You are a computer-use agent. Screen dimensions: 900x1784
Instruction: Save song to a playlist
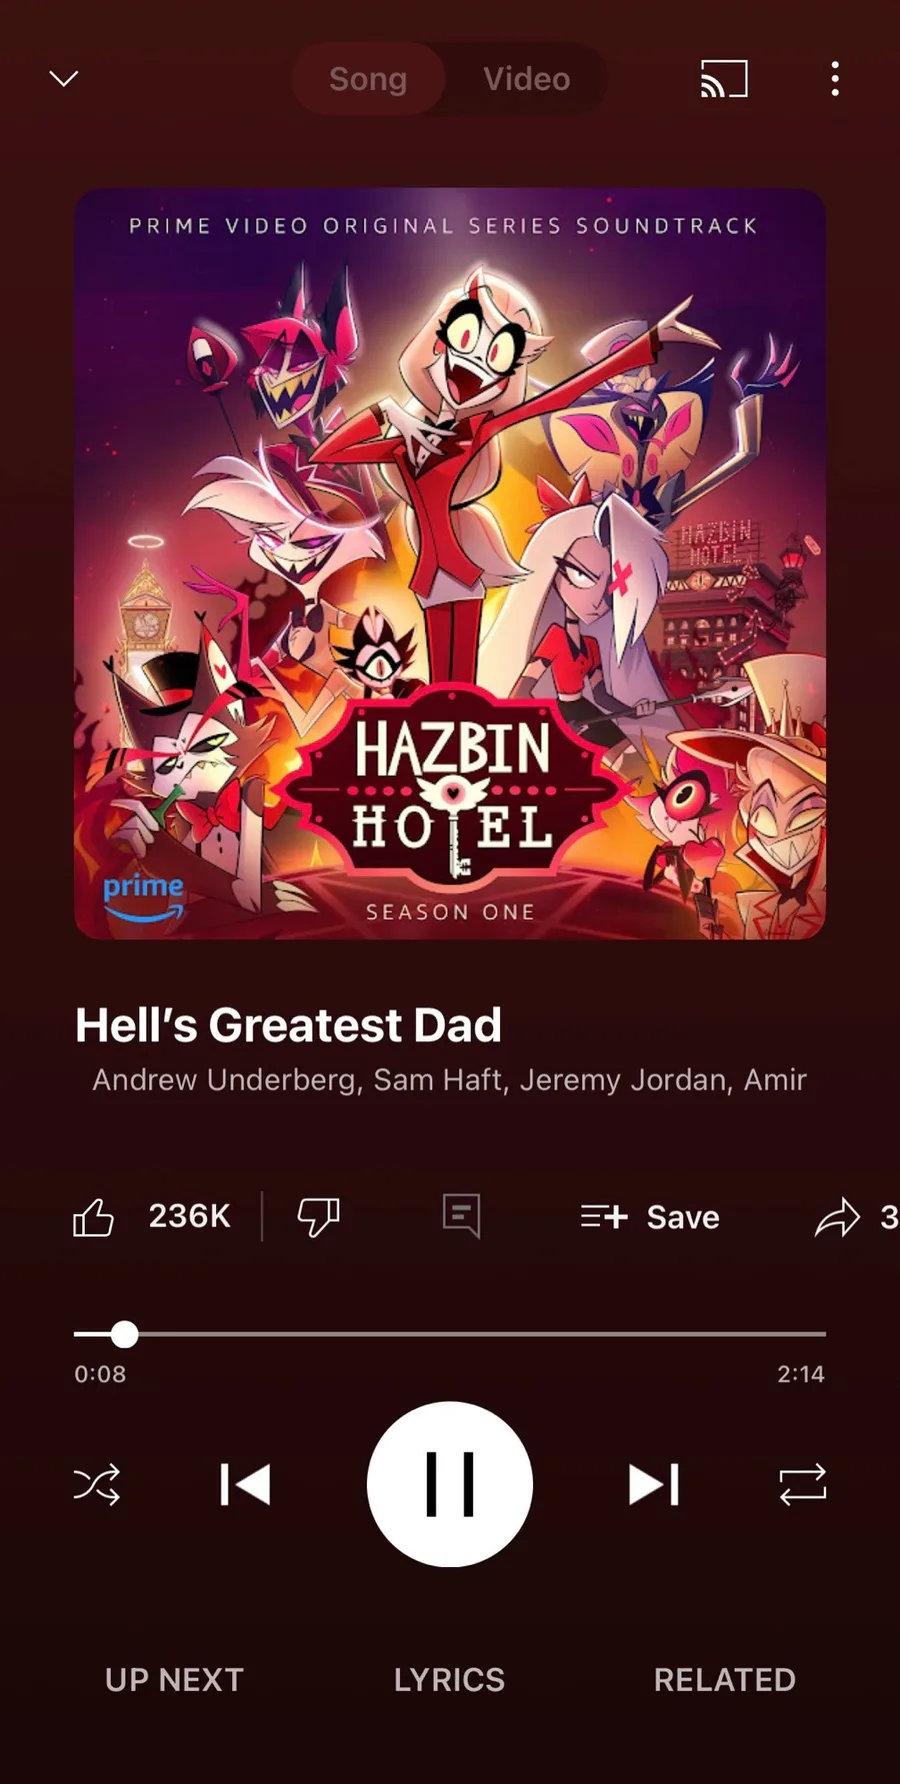650,1217
